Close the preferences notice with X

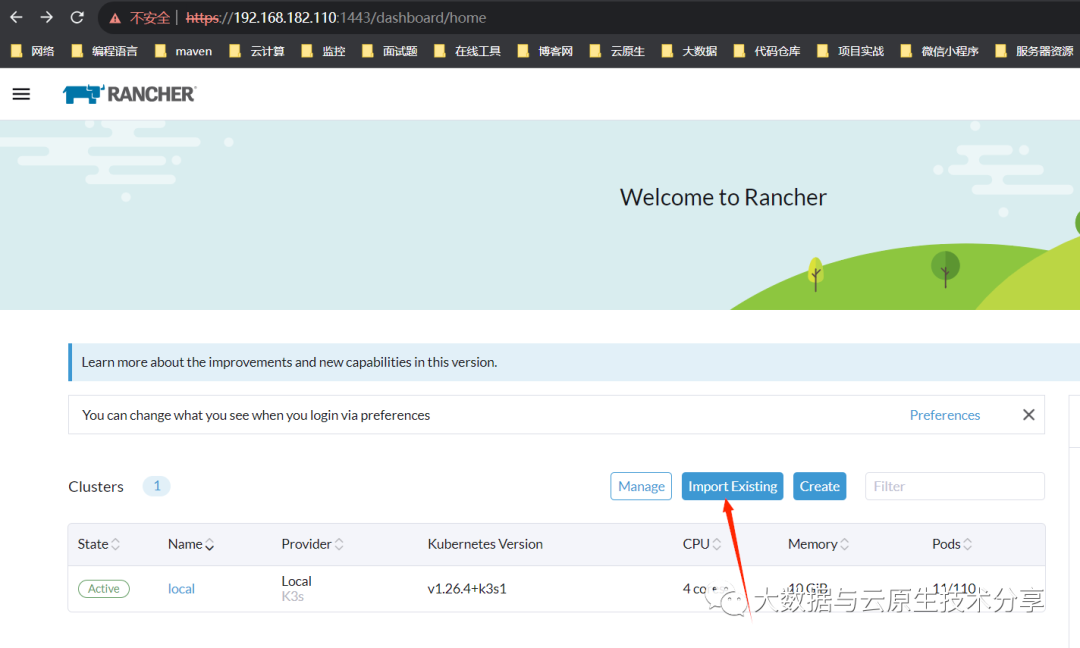pyautogui.click(x=1028, y=415)
